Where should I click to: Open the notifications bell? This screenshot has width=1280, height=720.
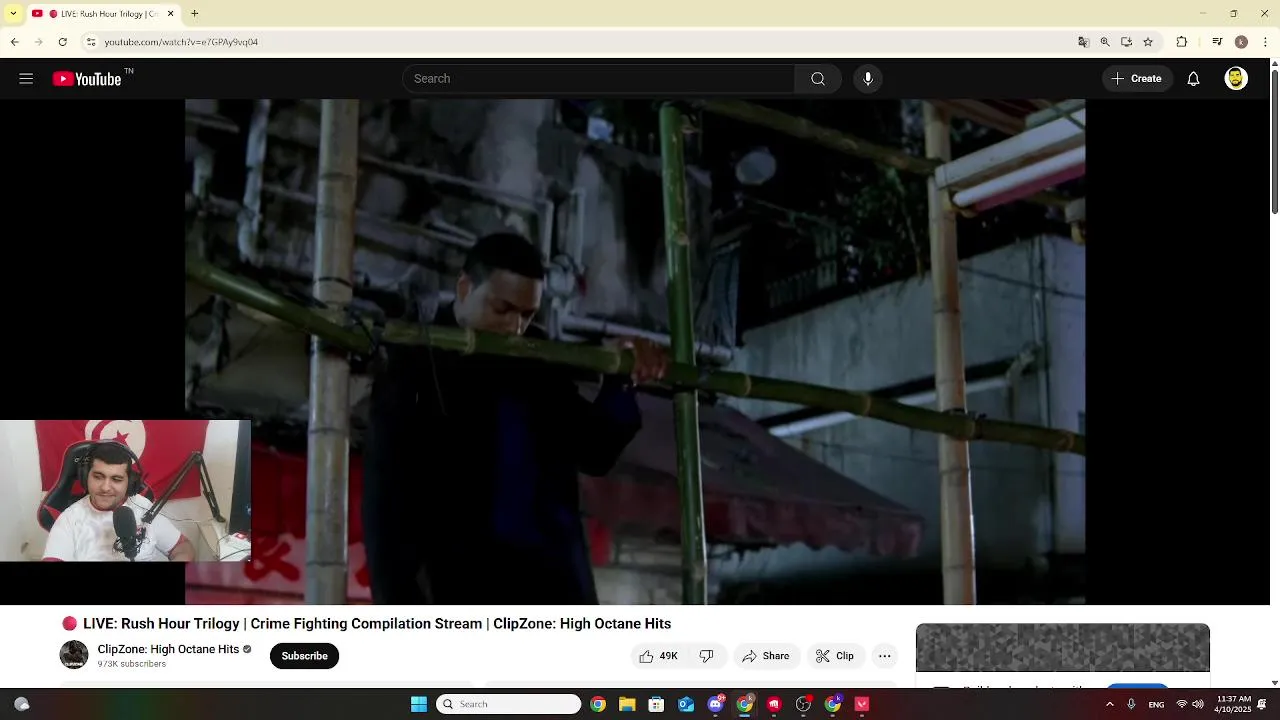(x=1193, y=79)
